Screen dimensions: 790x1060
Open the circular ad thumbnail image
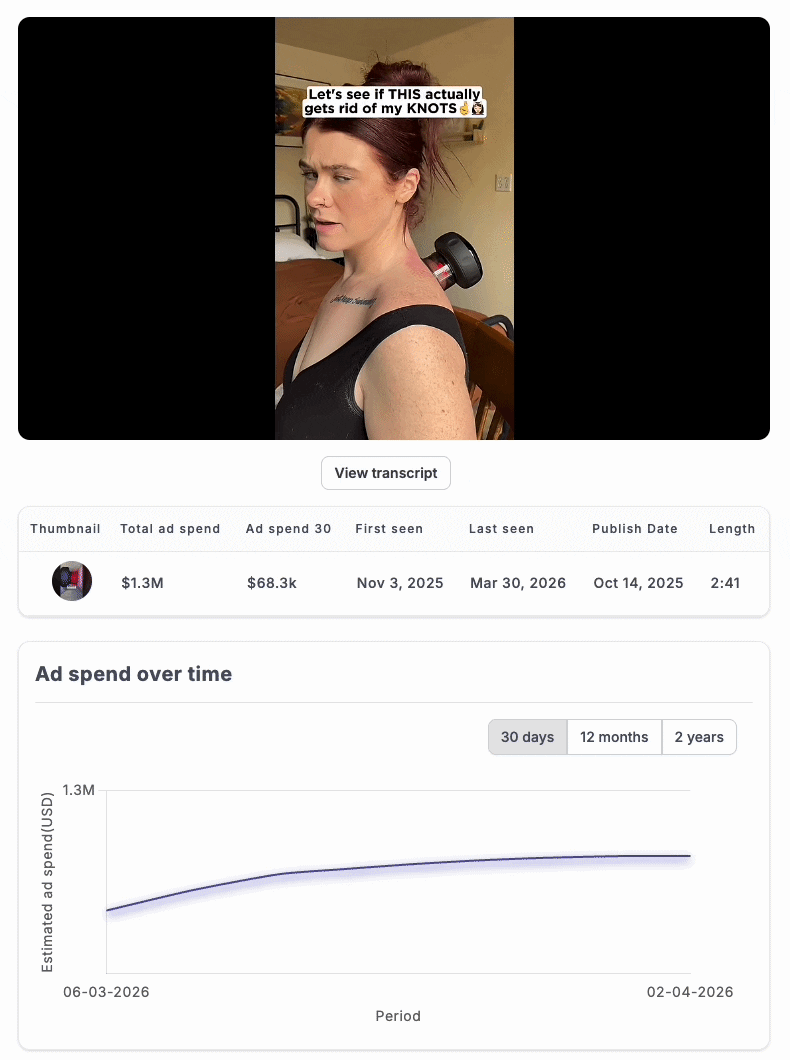tap(72, 582)
